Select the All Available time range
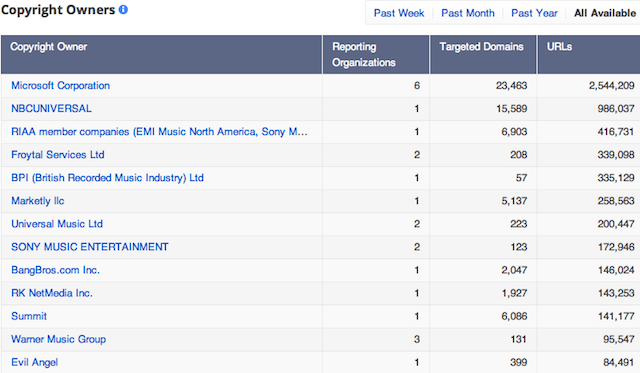 [x=605, y=13]
